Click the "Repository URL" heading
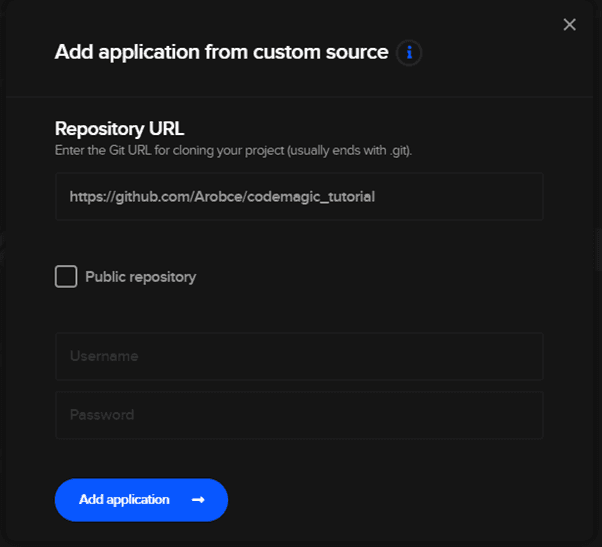The width and height of the screenshot is (602, 547). coord(119,129)
